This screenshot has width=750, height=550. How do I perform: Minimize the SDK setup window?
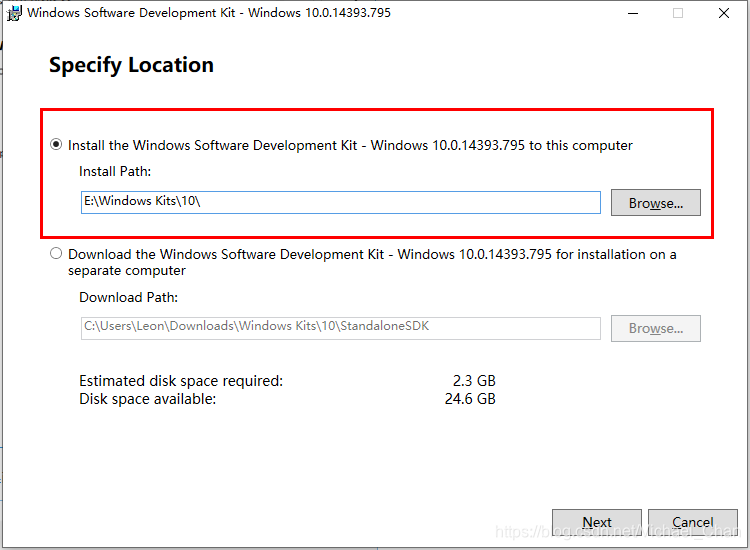pyautogui.click(x=633, y=13)
